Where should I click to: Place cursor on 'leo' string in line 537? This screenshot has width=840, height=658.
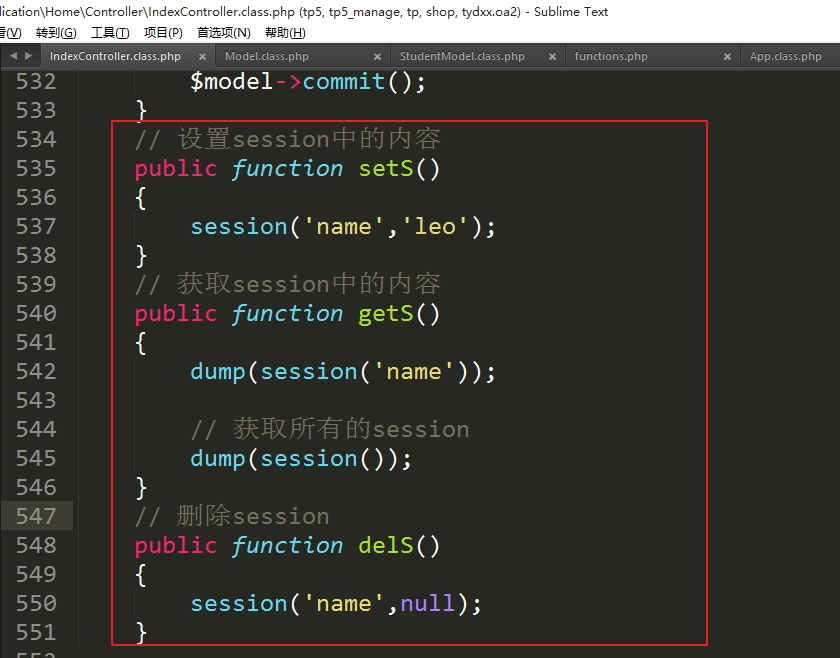435,226
